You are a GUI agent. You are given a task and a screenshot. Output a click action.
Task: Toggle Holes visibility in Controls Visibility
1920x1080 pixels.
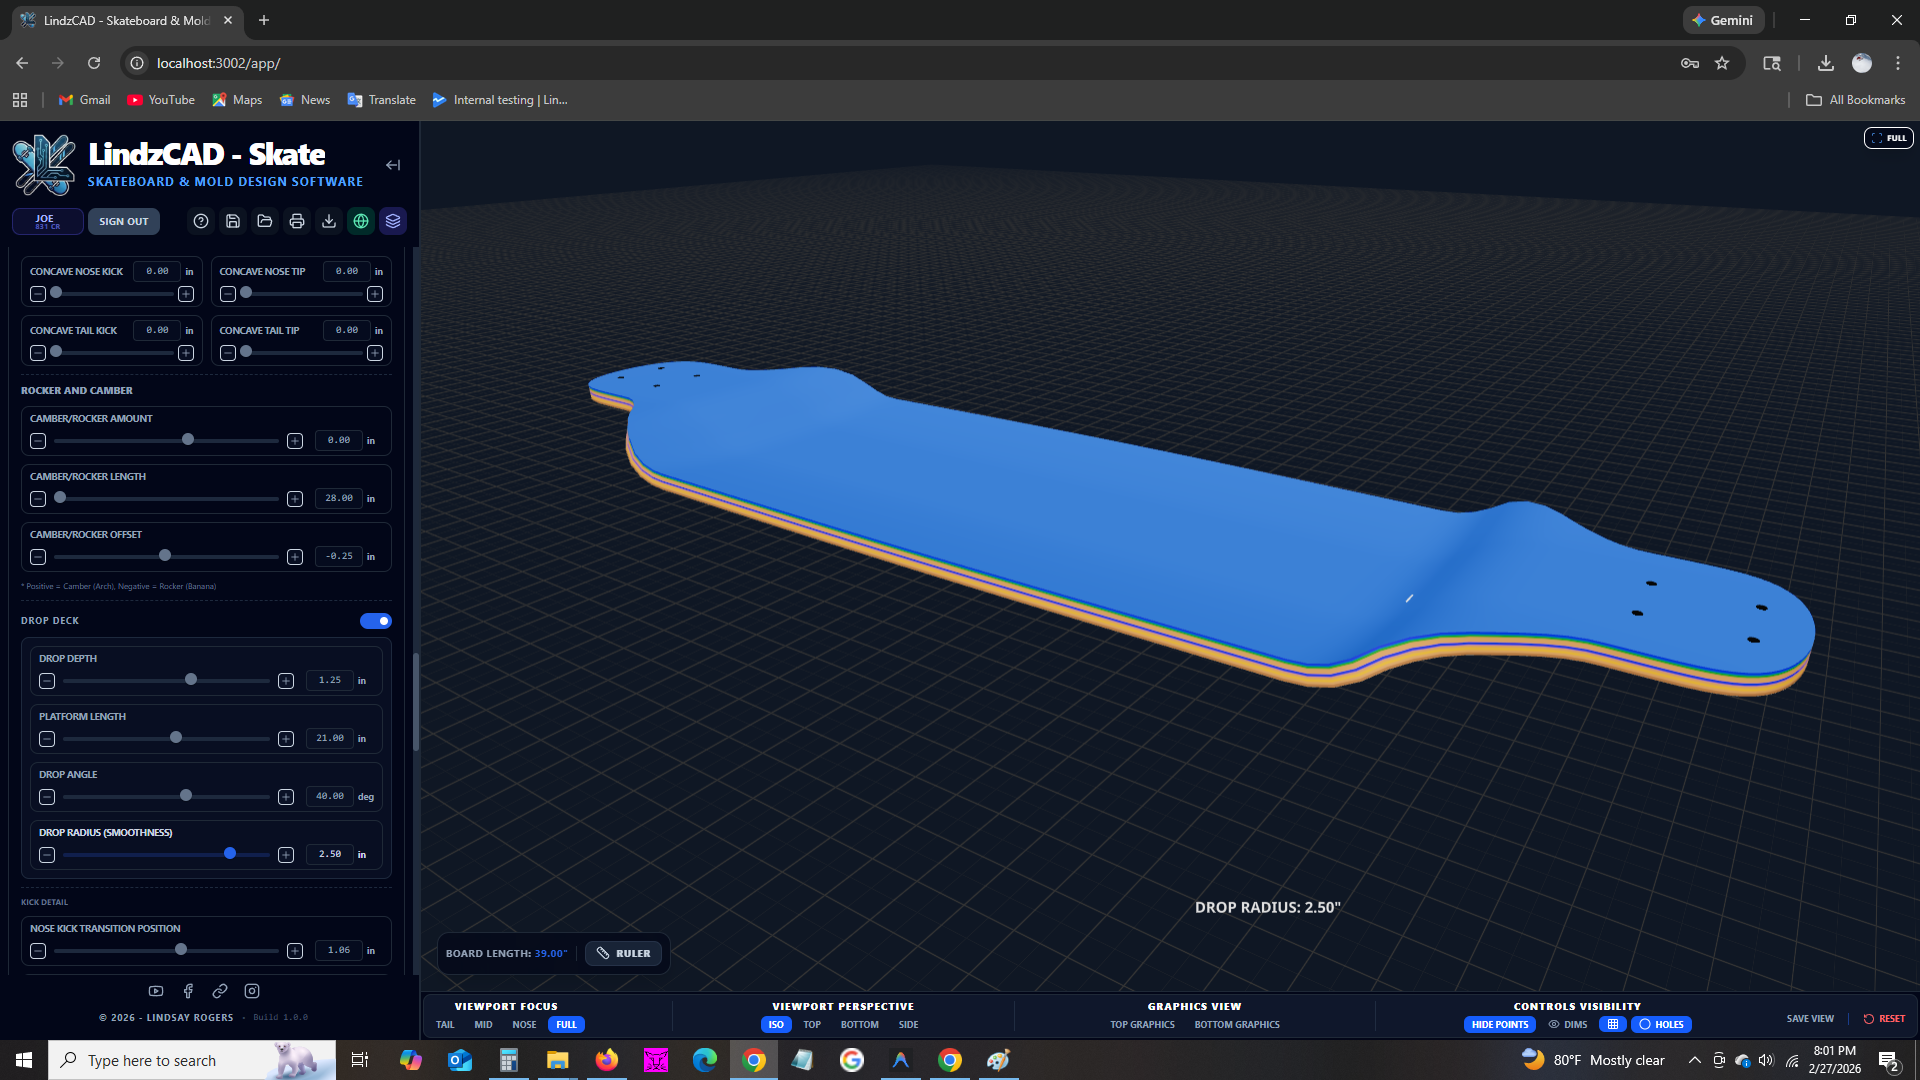click(x=1661, y=1024)
